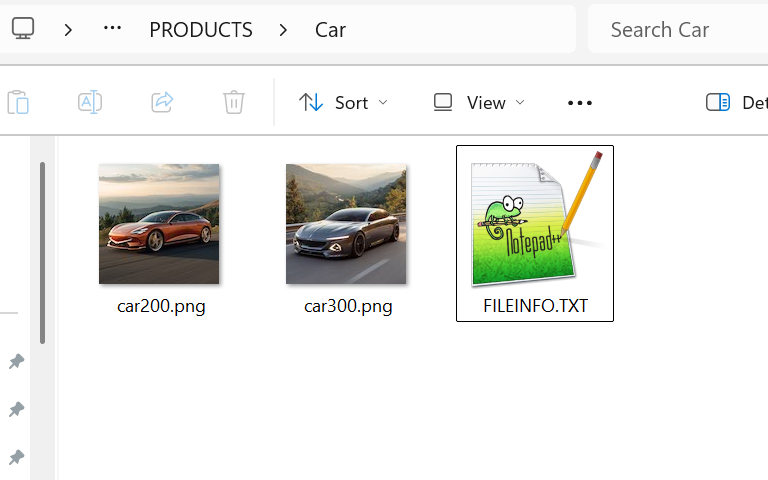Select the Car breadcrumb segment

[x=330, y=30]
